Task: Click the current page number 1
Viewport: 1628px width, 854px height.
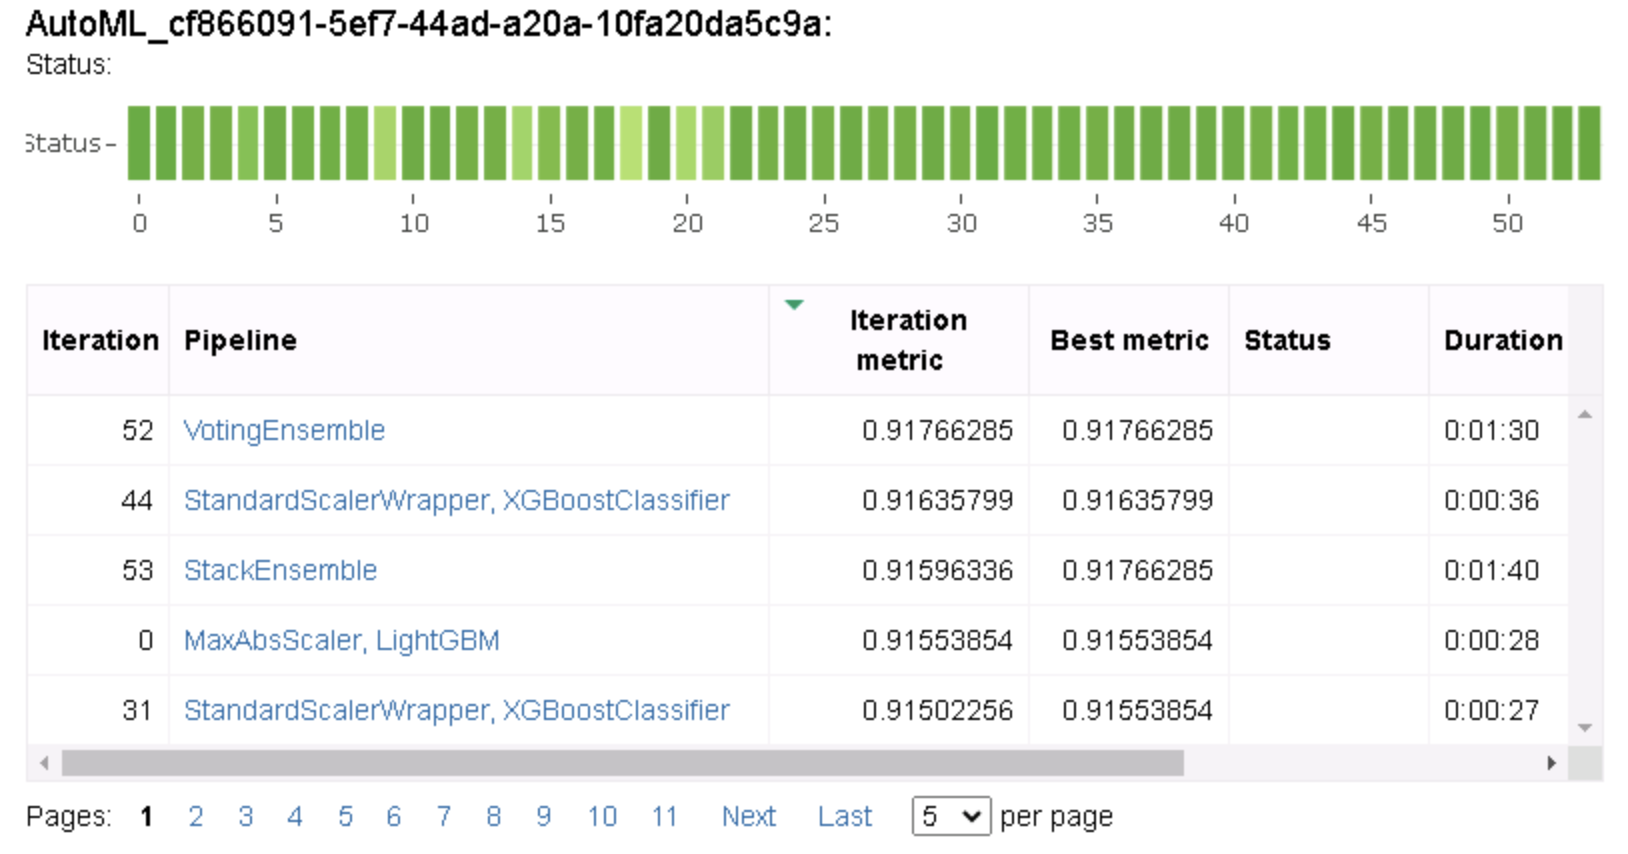Action: pyautogui.click(x=147, y=817)
